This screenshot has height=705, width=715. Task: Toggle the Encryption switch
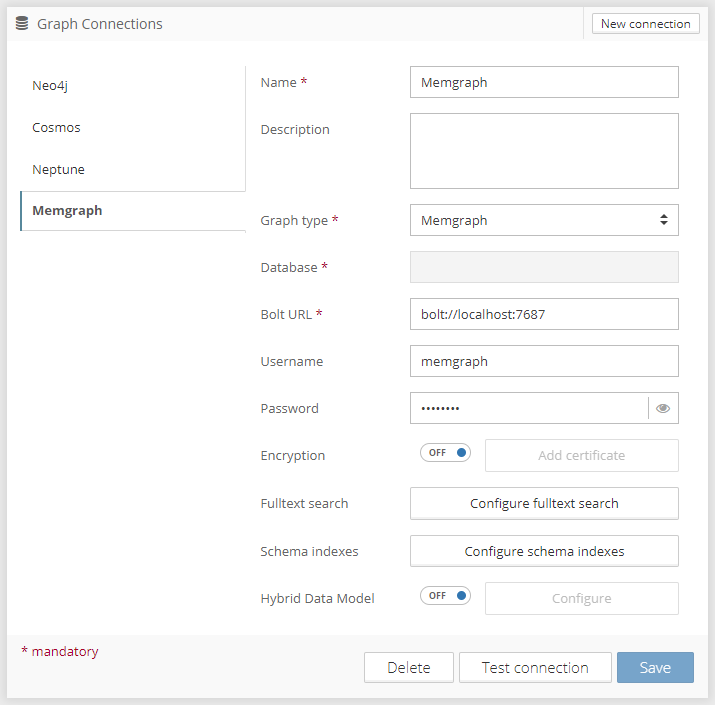[445, 453]
